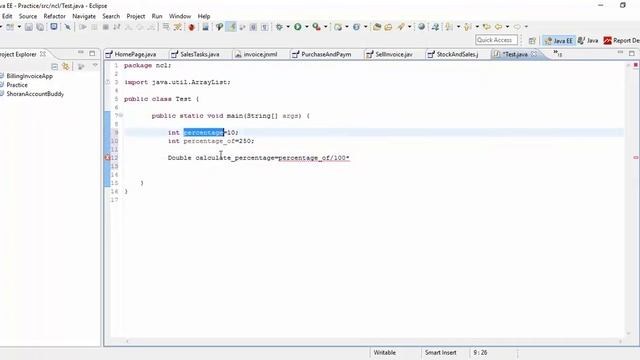Click the Save toolbar icon
The height and width of the screenshot is (360, 640).
tap(29, 27)
